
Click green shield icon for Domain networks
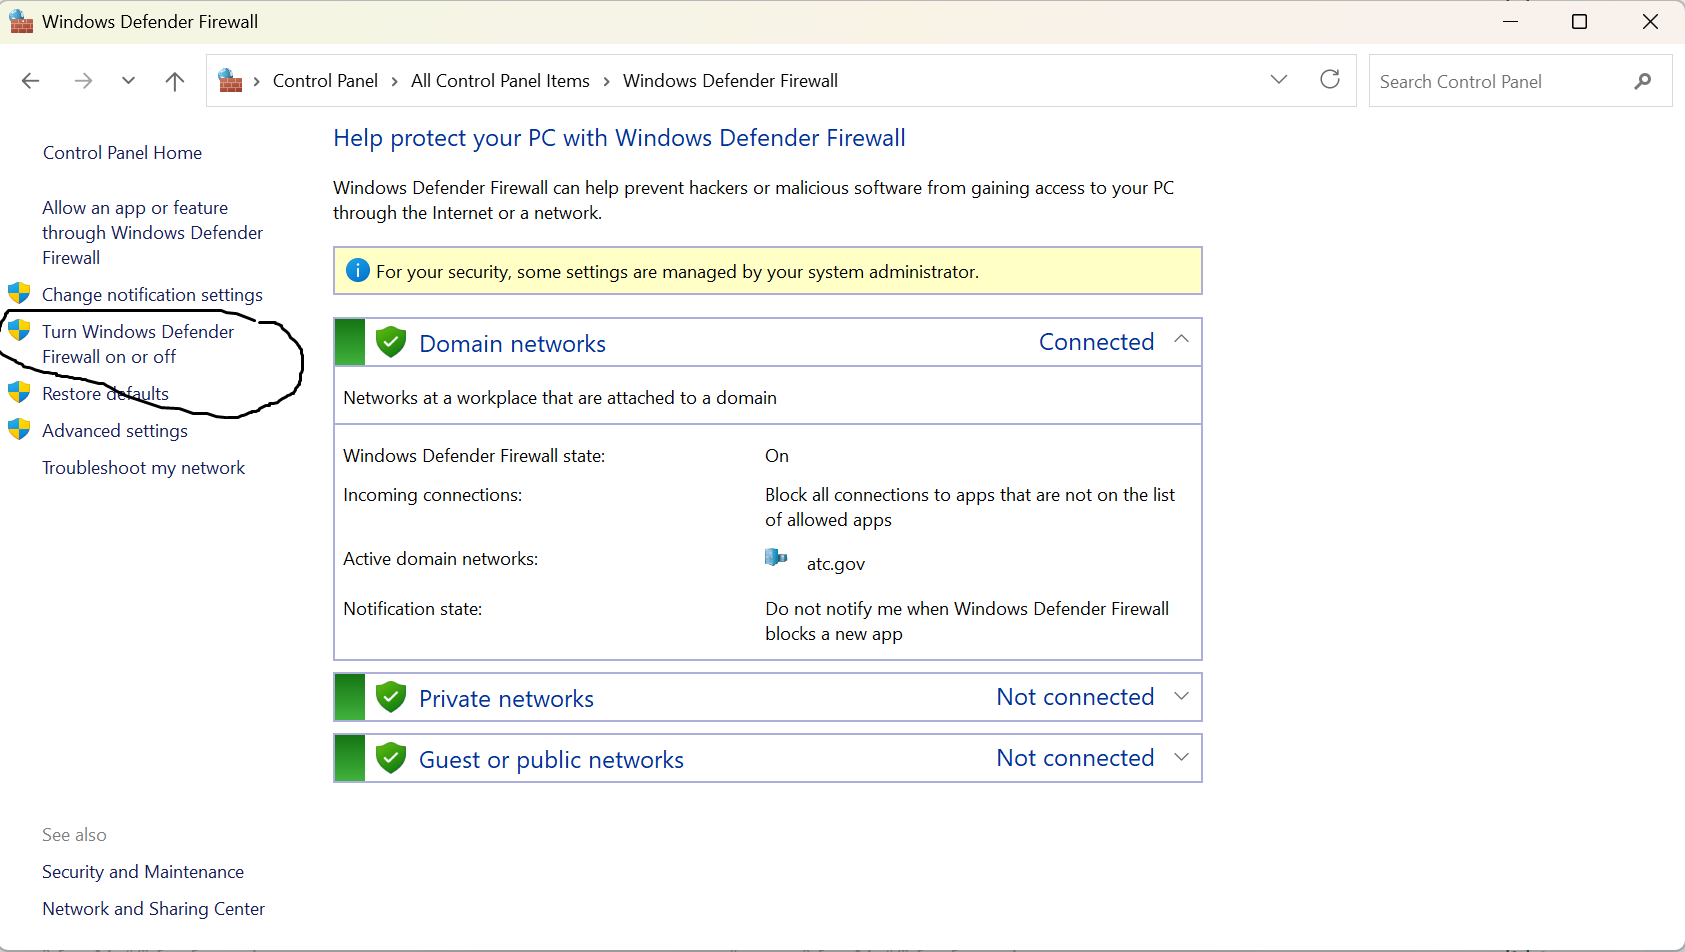coord(391,342)
